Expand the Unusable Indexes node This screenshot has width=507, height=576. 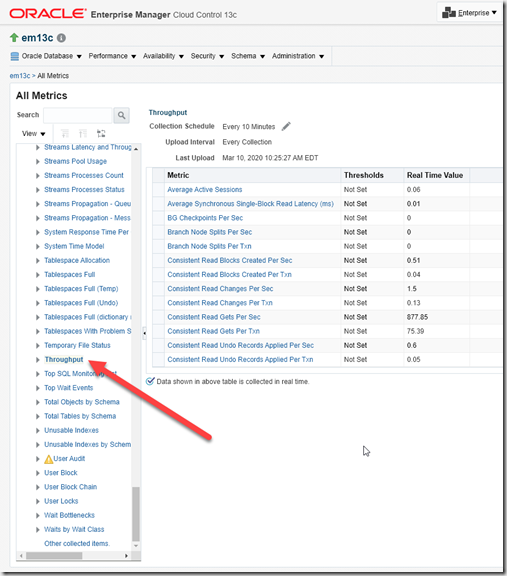pos(37,431)
